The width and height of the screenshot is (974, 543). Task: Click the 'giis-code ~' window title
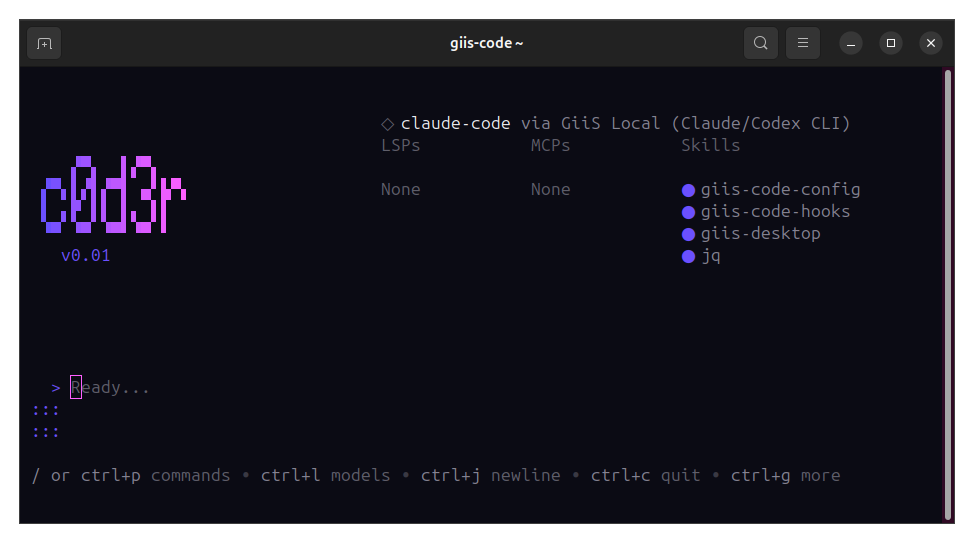[x=486, y=43]
